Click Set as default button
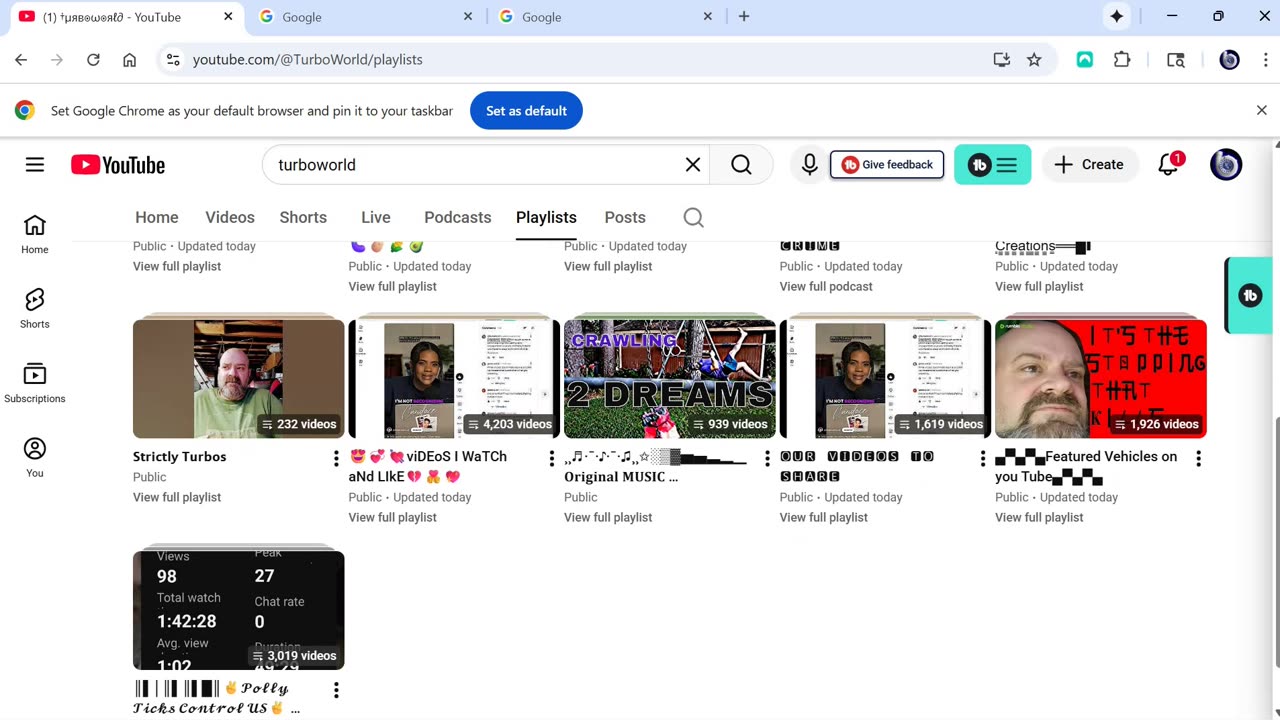Screen dimensions: 1280x720 [526, 110]
